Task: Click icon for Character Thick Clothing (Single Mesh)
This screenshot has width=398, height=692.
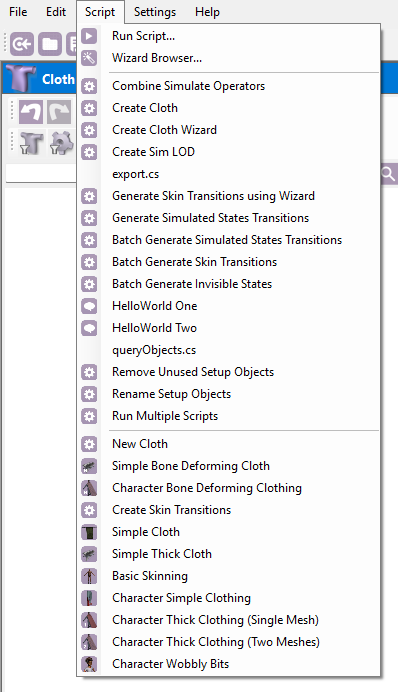Action: point(89,620)
